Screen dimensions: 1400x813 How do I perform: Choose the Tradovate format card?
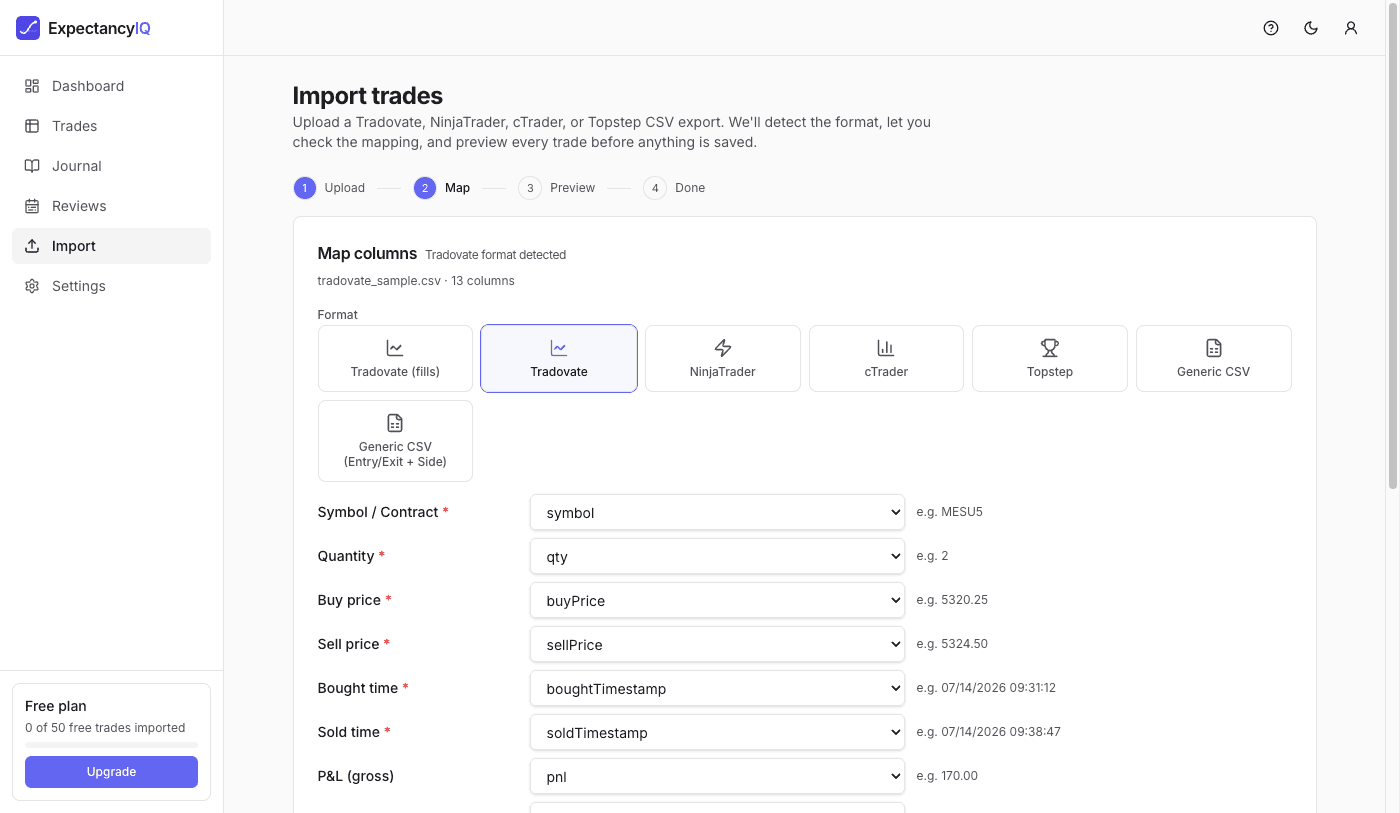(x=559, y=358)
